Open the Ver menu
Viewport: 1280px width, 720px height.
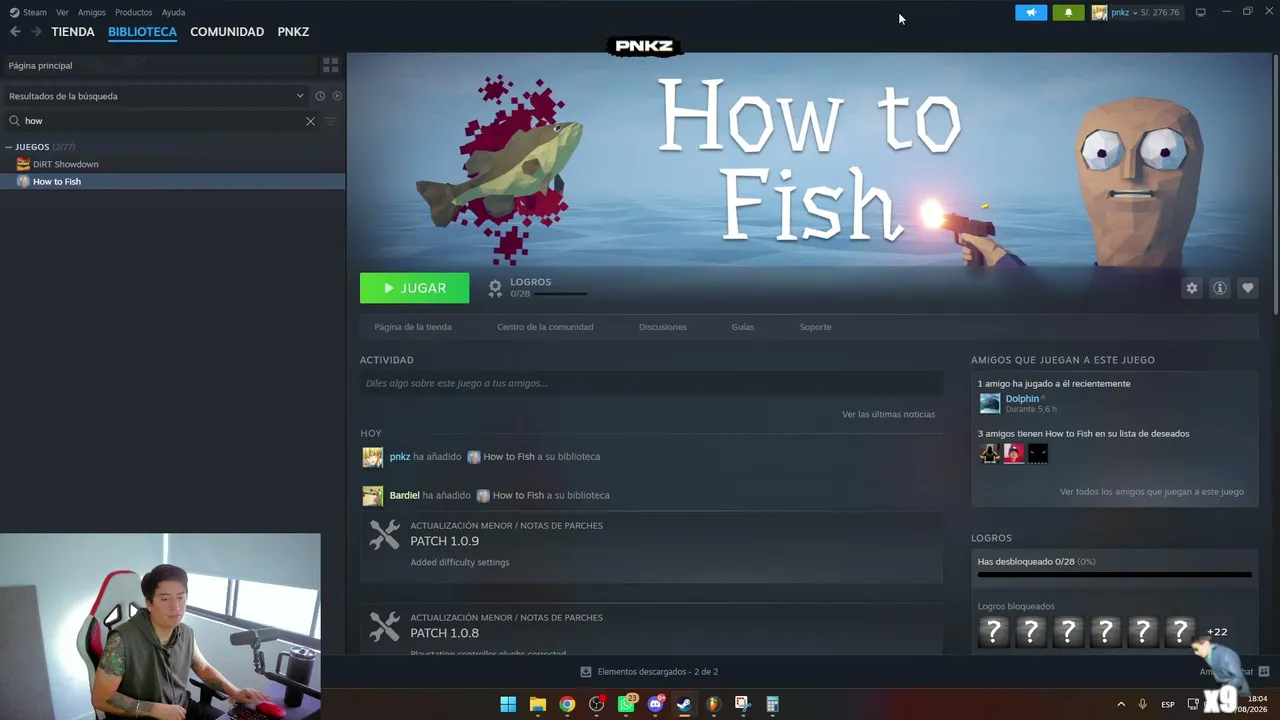click(62, 12)
